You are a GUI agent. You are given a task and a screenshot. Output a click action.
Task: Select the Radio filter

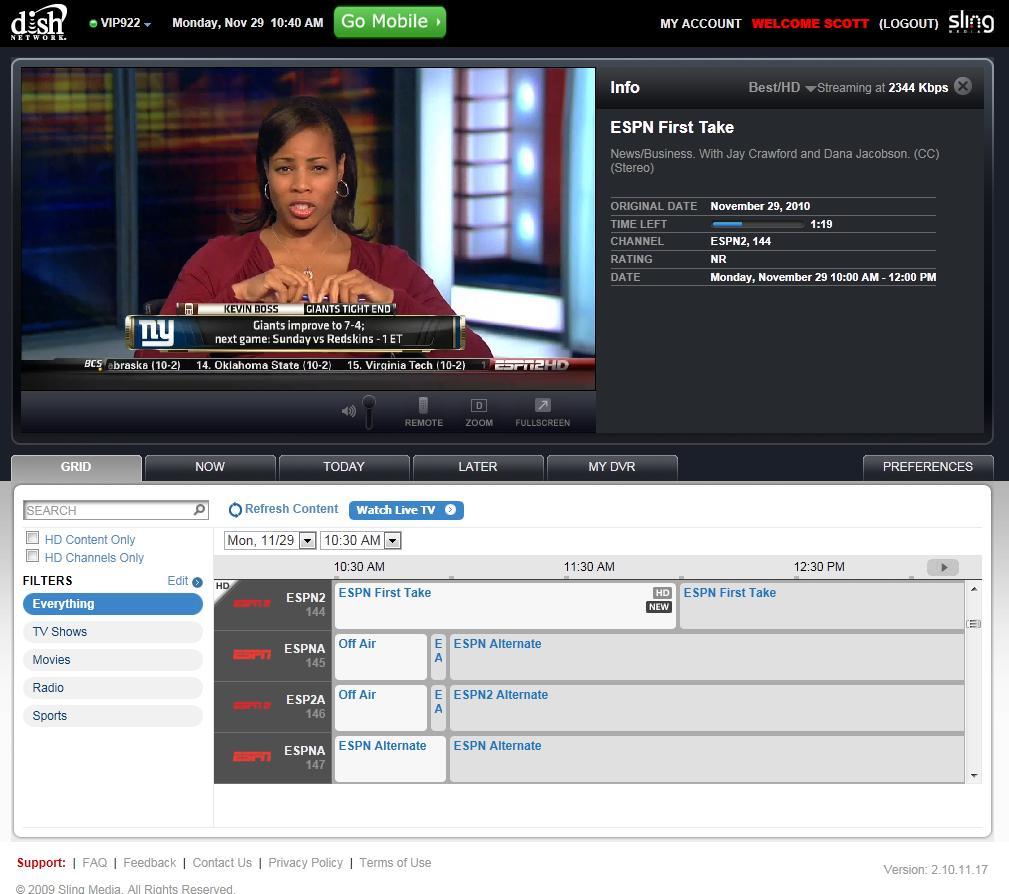(113, 688)
